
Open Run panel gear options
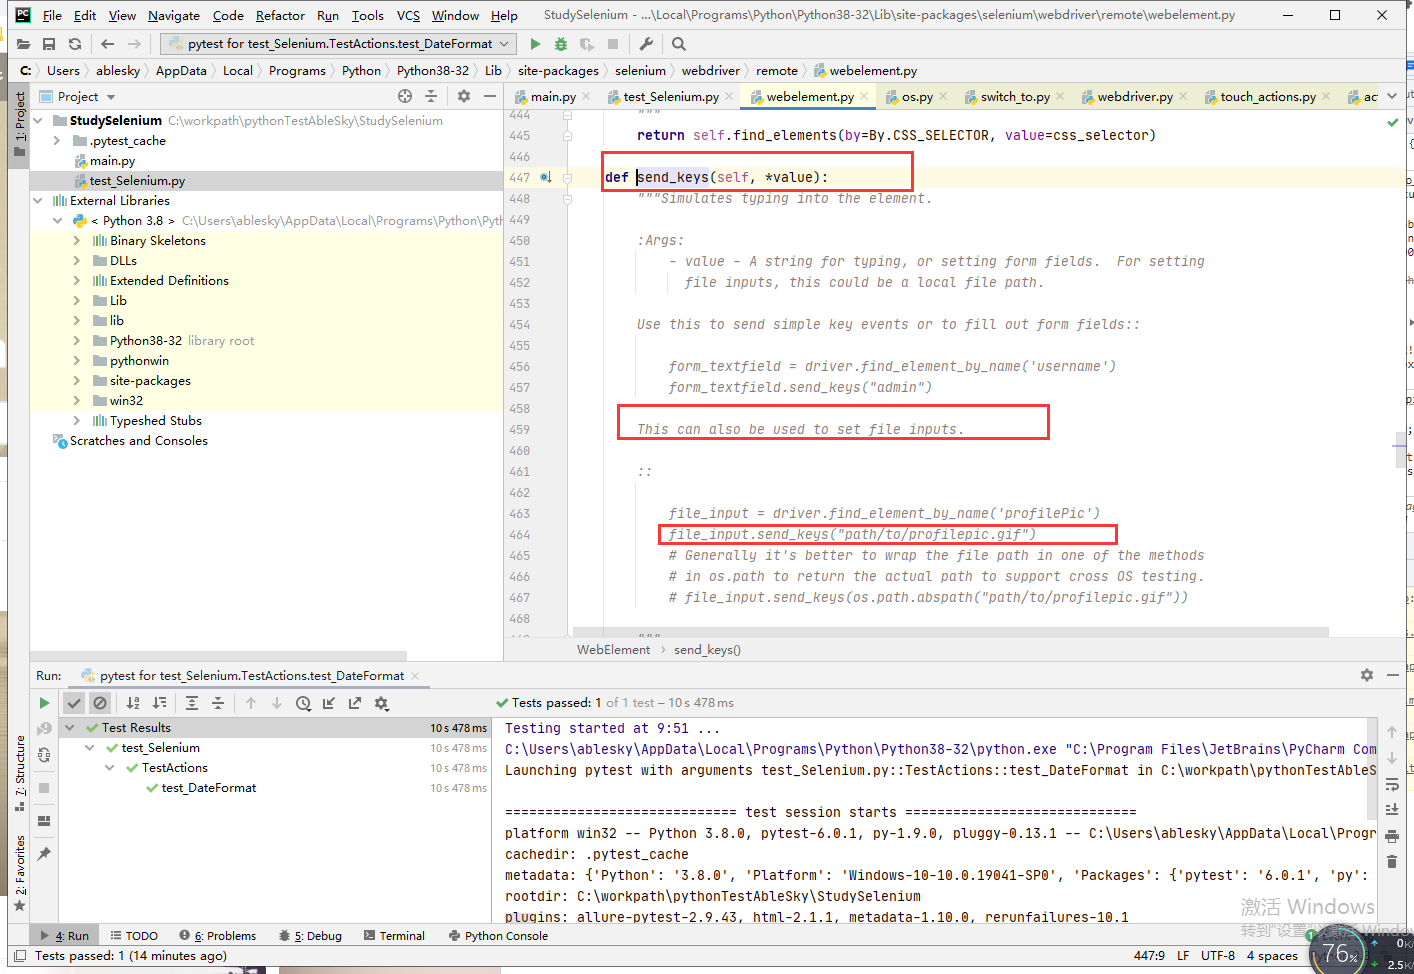1367,675
